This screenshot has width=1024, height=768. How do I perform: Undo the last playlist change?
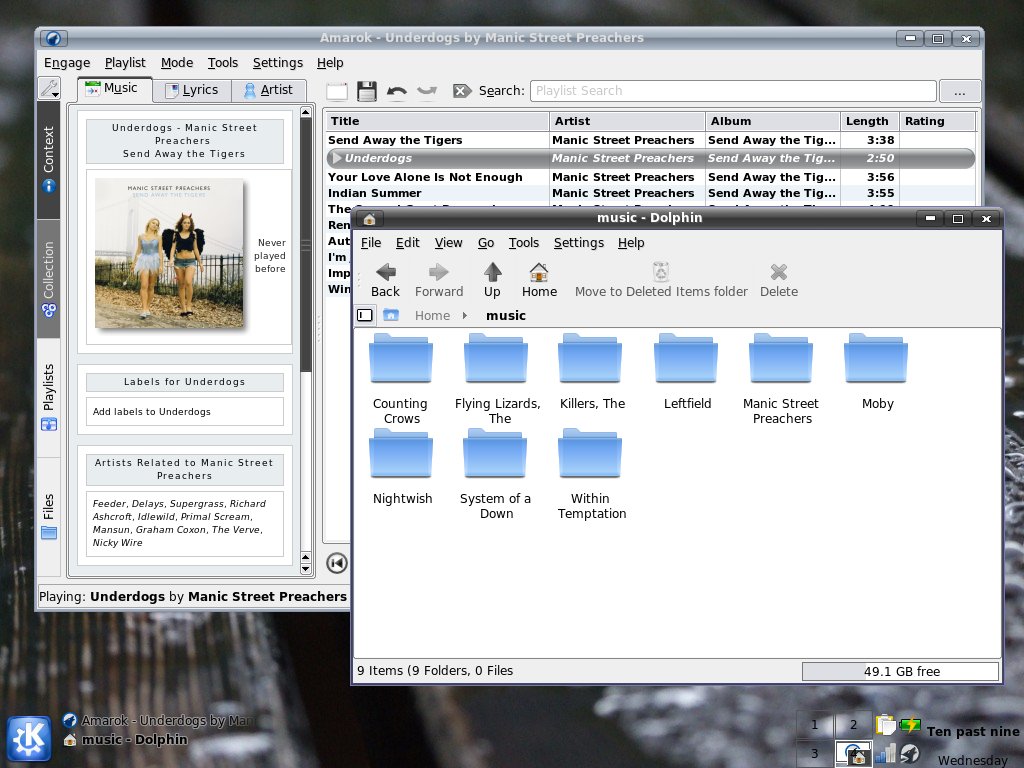click(x=397, y=90)
